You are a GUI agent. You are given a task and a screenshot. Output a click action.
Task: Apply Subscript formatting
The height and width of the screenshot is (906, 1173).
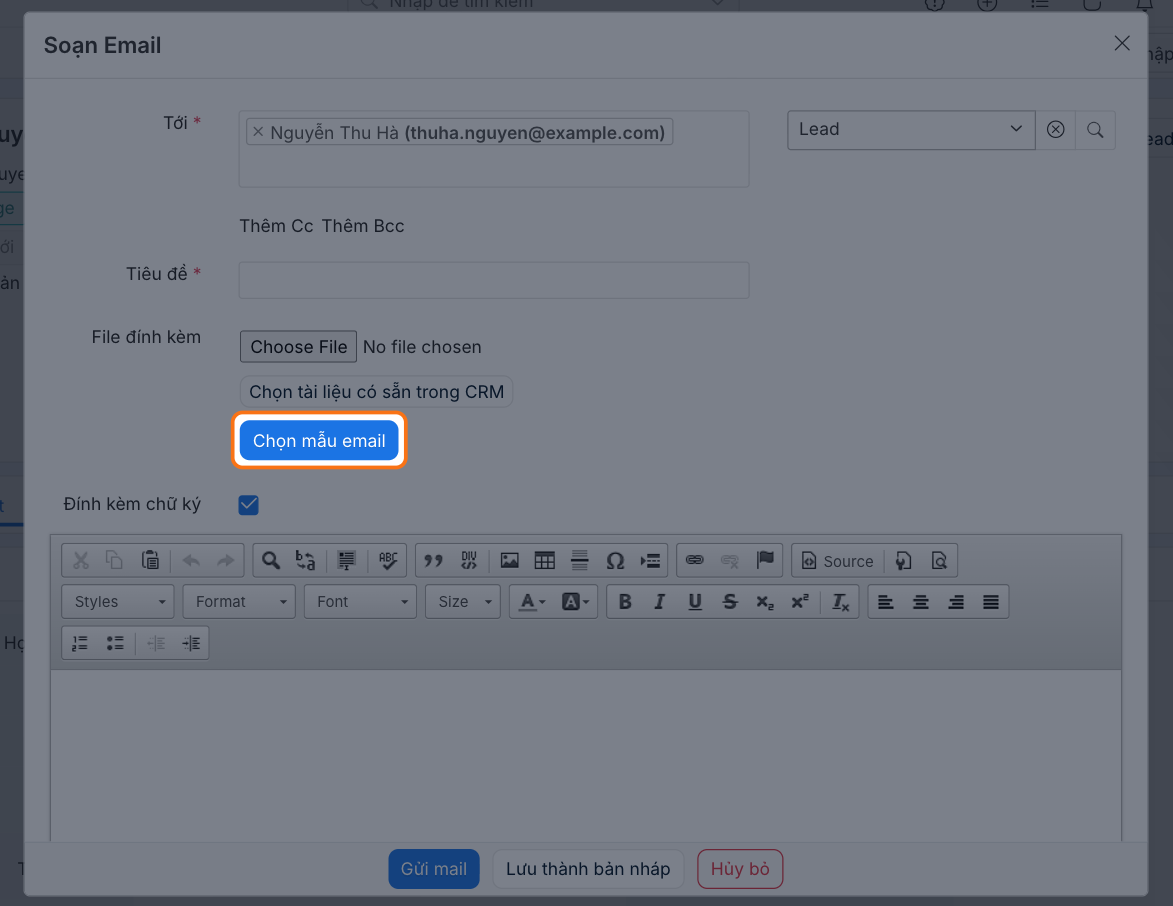pyautogui.click(x=765, y=602)
